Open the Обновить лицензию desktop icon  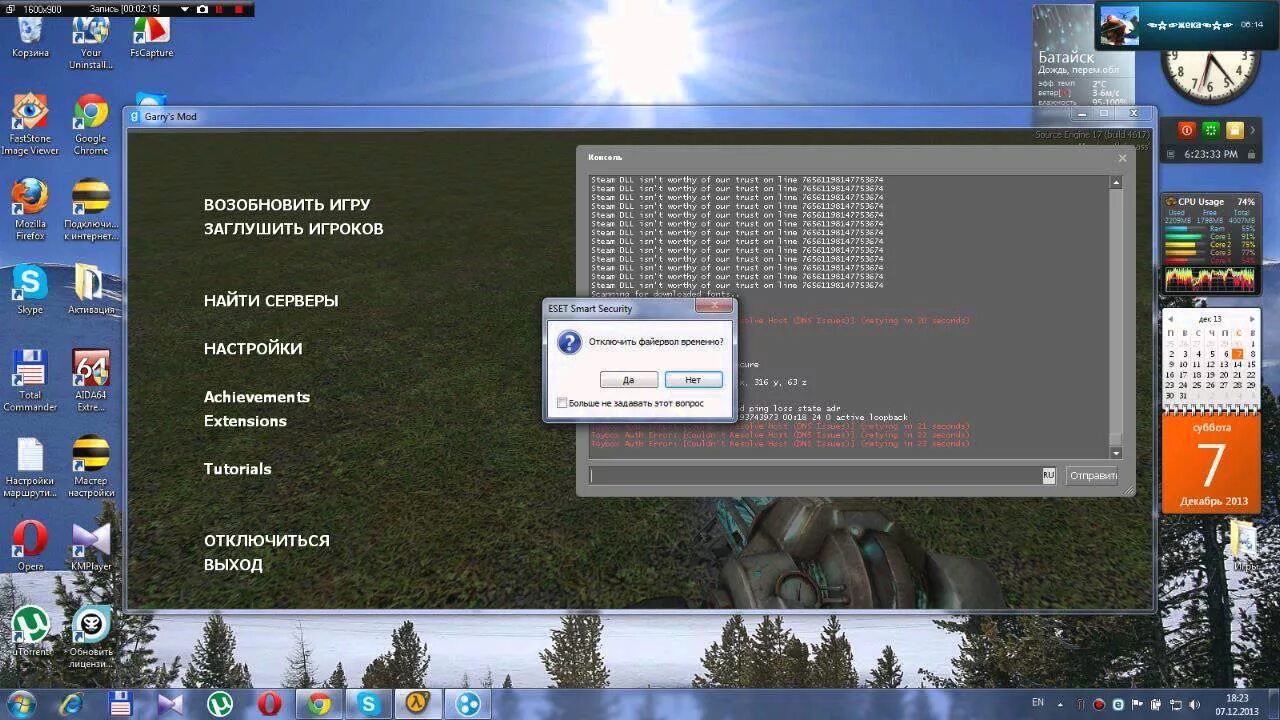[x=90, y=638]
